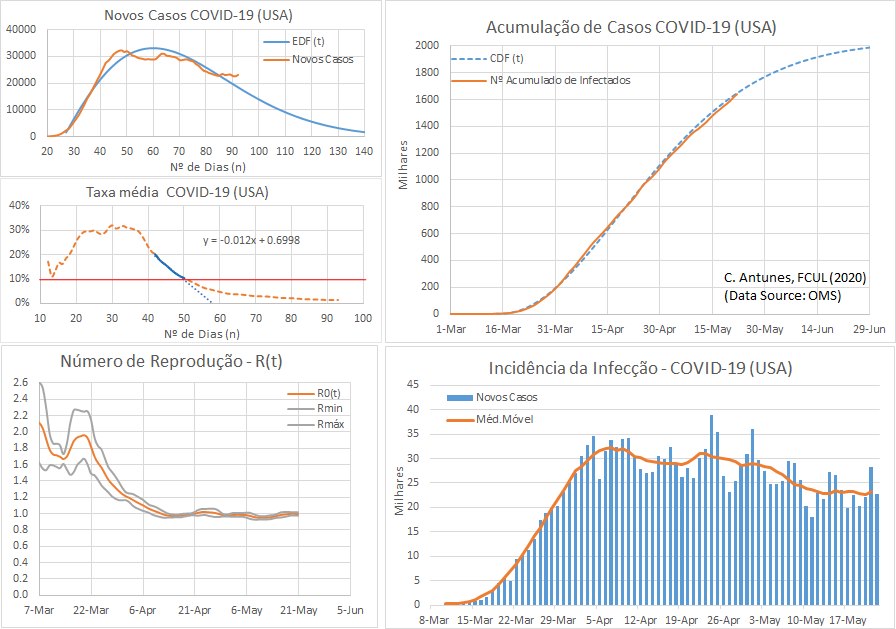
Task: Select the trendline equation y = -0.012x + 0.6998
Action: click(251, 240)
